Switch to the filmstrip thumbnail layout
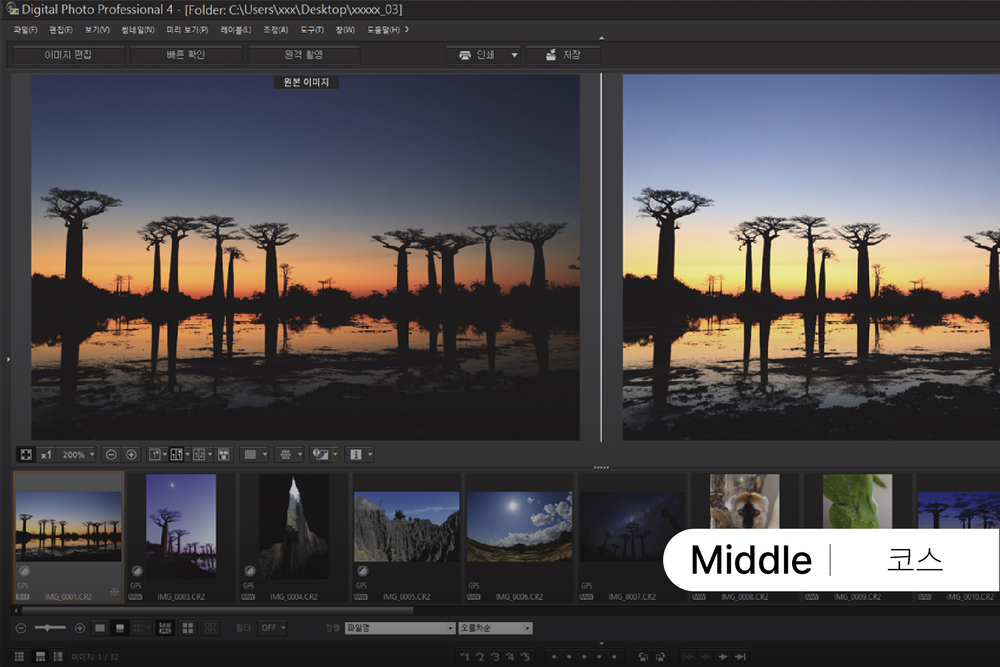The width and height of the screenshot is (1000, 667). click(40, 657)
